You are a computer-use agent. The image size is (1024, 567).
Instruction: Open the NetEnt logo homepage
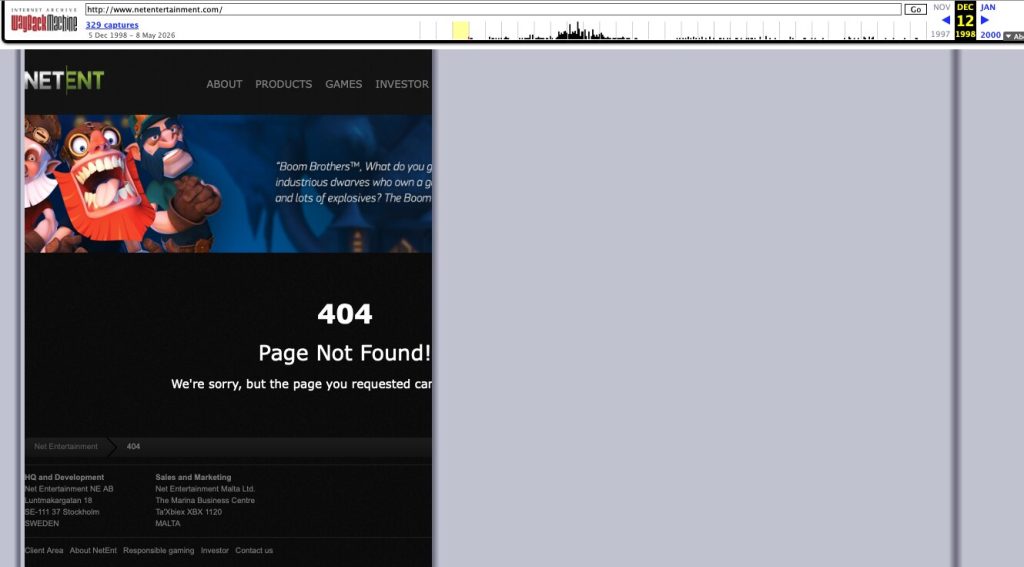tap(64, 80)
